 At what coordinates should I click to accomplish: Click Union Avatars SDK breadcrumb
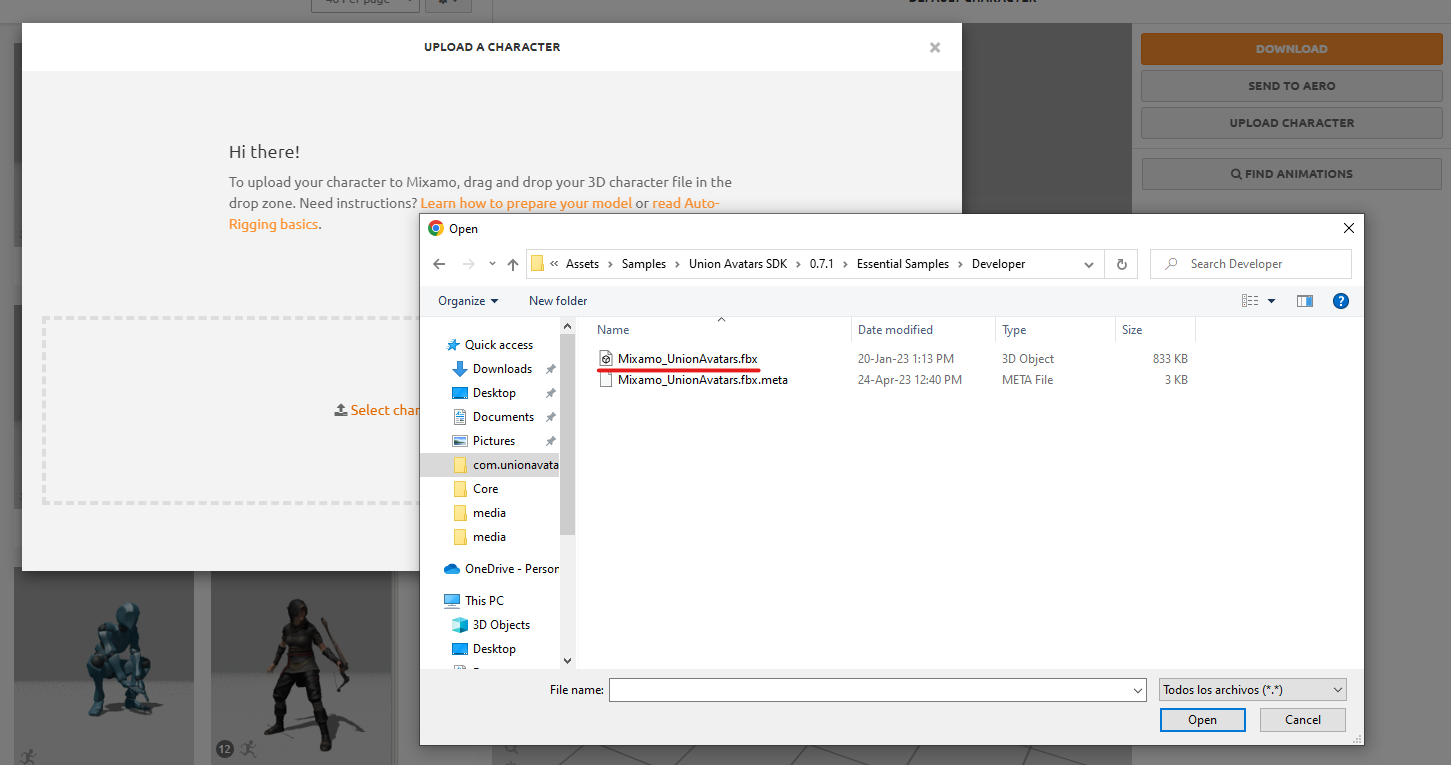tap(738, 264)
